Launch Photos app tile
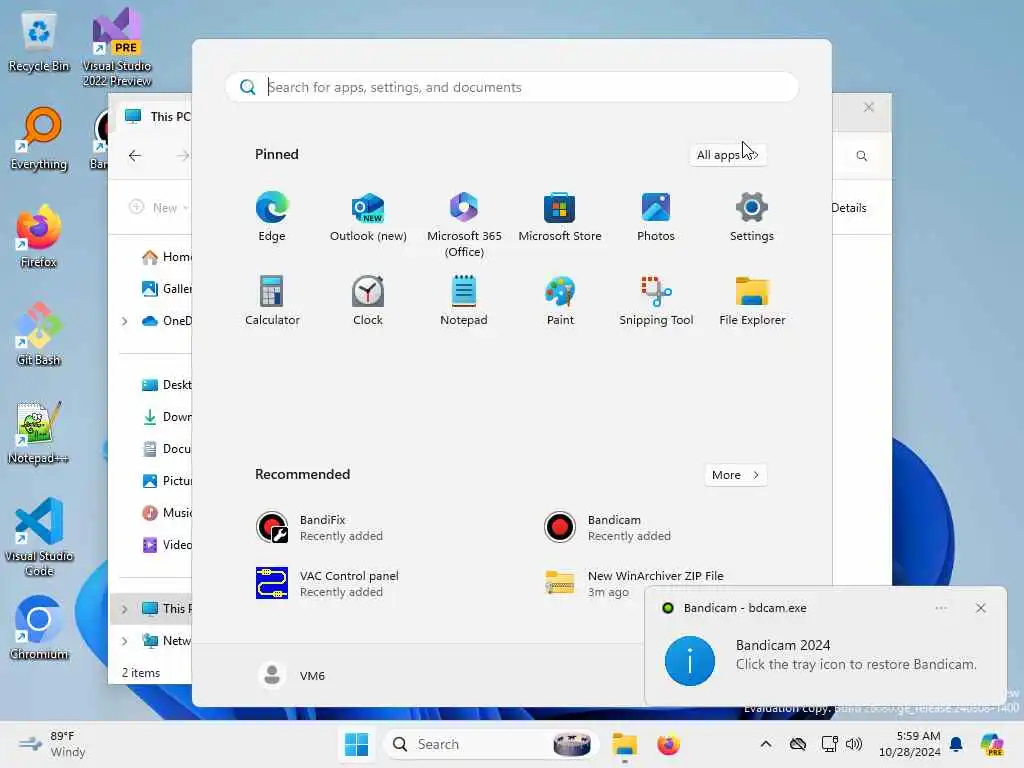Image resolution: width=1024 pixels, height=768 pixels. coord(656,217)
